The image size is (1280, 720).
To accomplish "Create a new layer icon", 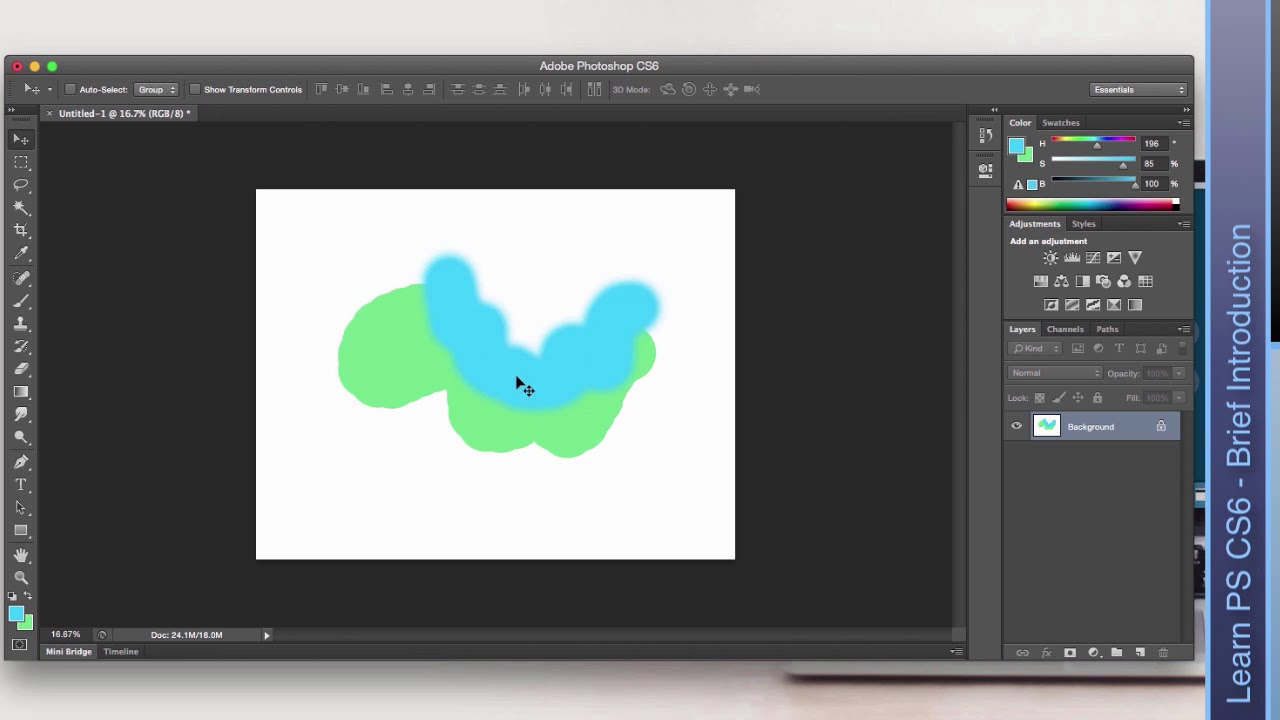I will [1140, 653].
